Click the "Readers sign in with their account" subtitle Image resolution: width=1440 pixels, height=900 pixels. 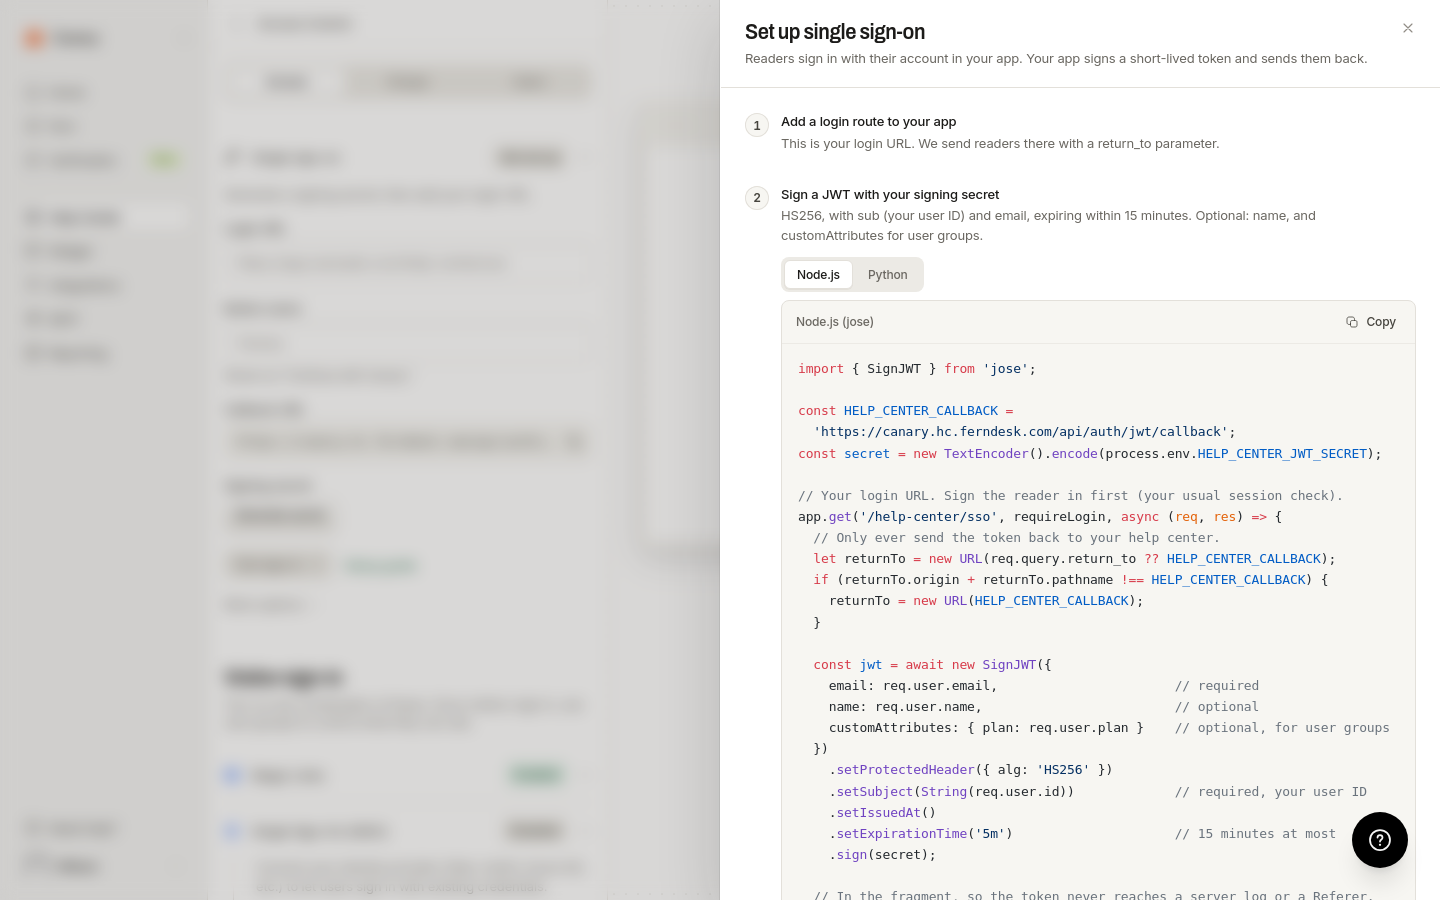tap(1056, 59)
